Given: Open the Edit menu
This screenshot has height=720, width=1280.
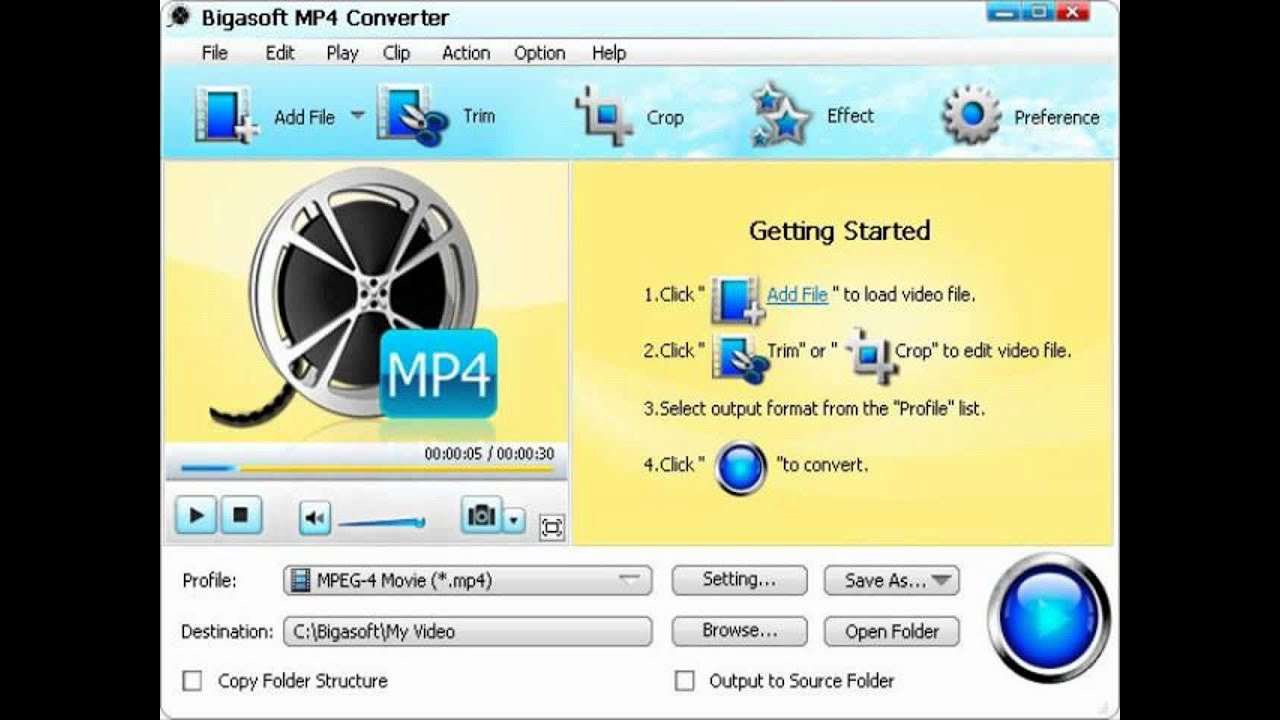Looking at the screenshot, I should point(280,53).
